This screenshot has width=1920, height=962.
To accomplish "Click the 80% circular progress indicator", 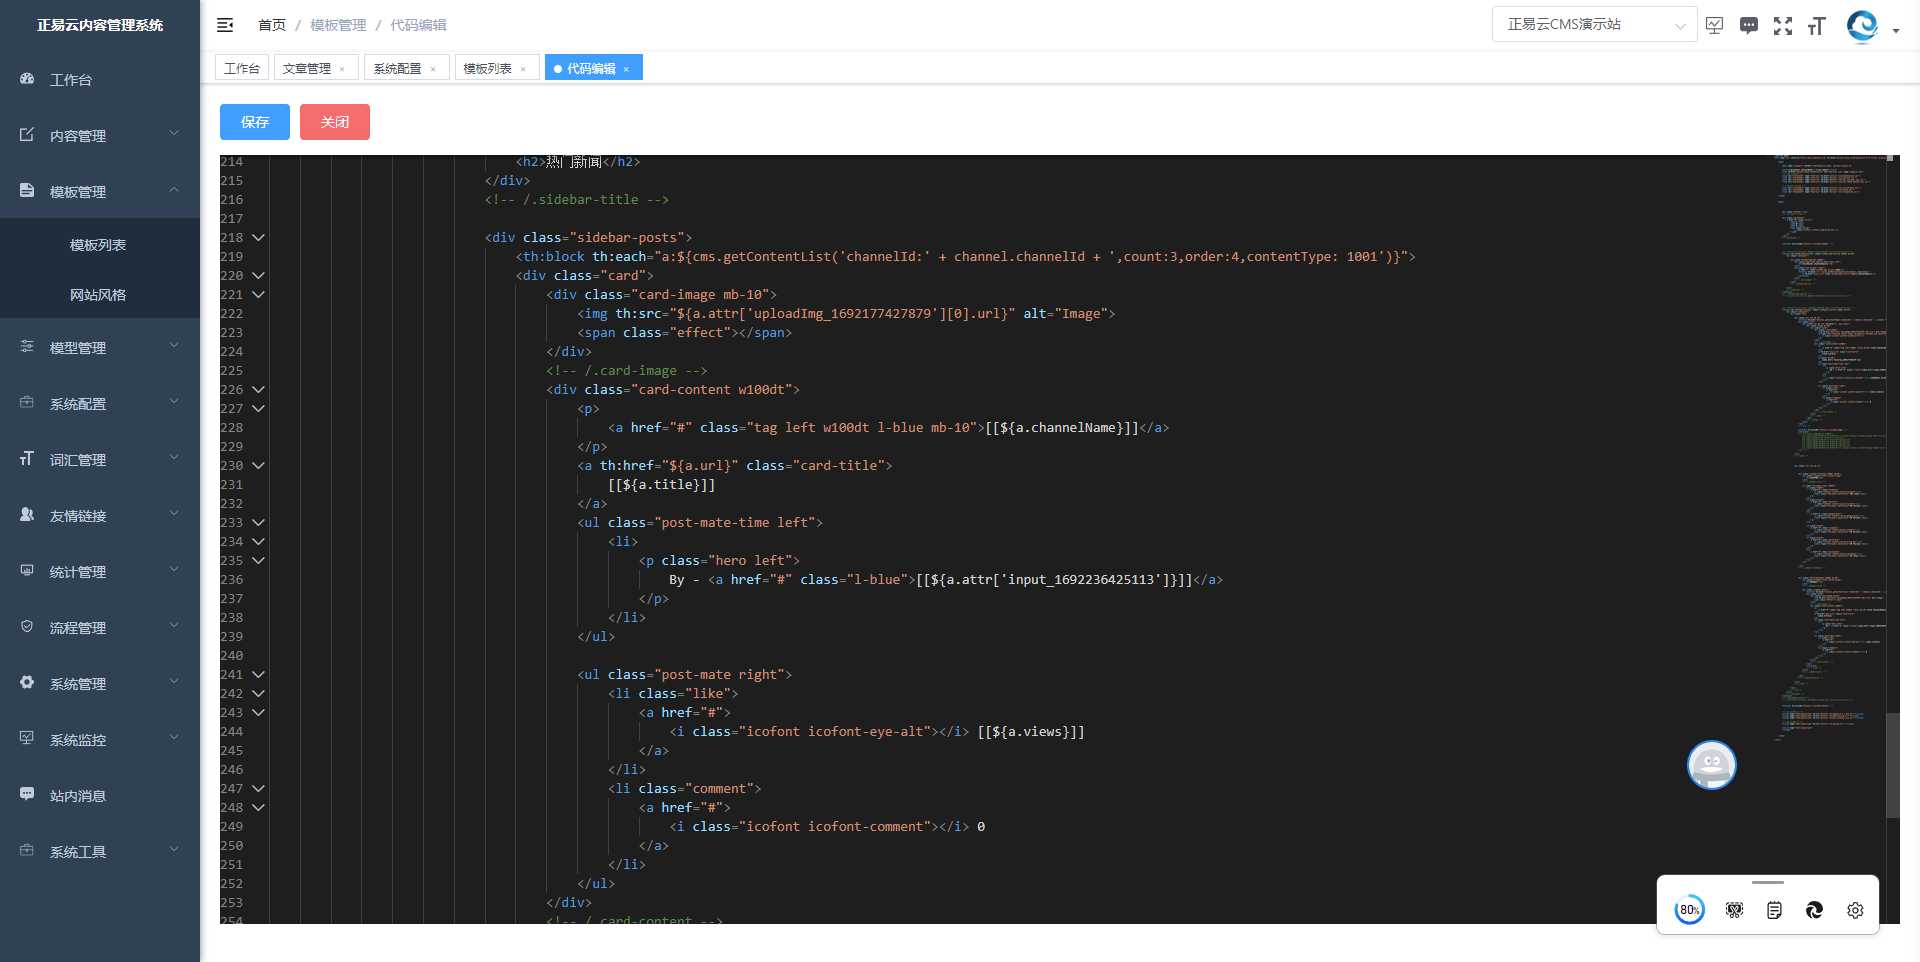I will (1689, 910).
